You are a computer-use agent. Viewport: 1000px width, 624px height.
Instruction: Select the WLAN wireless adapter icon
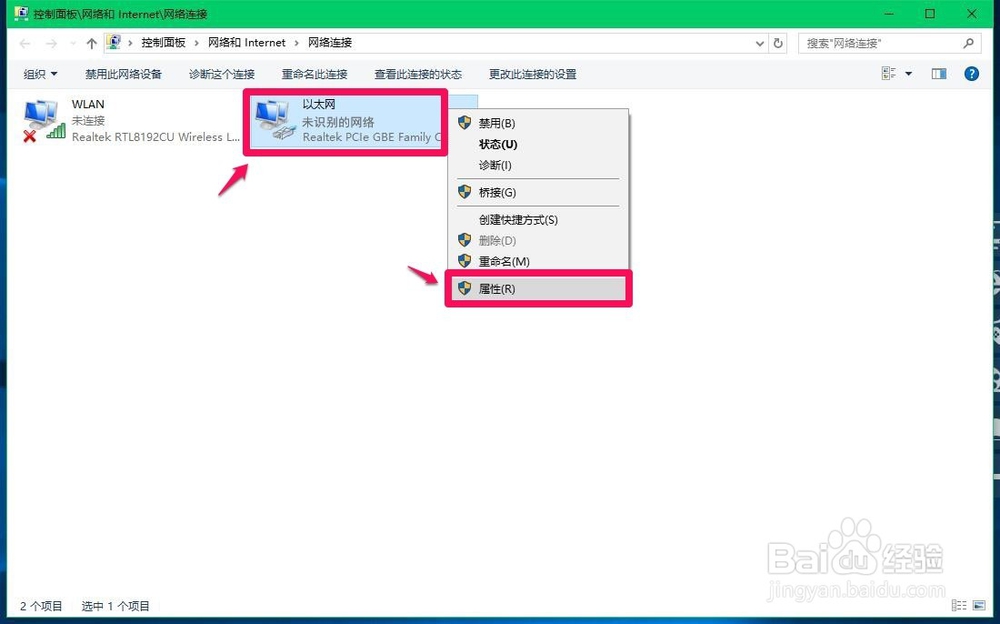point(42,113)
